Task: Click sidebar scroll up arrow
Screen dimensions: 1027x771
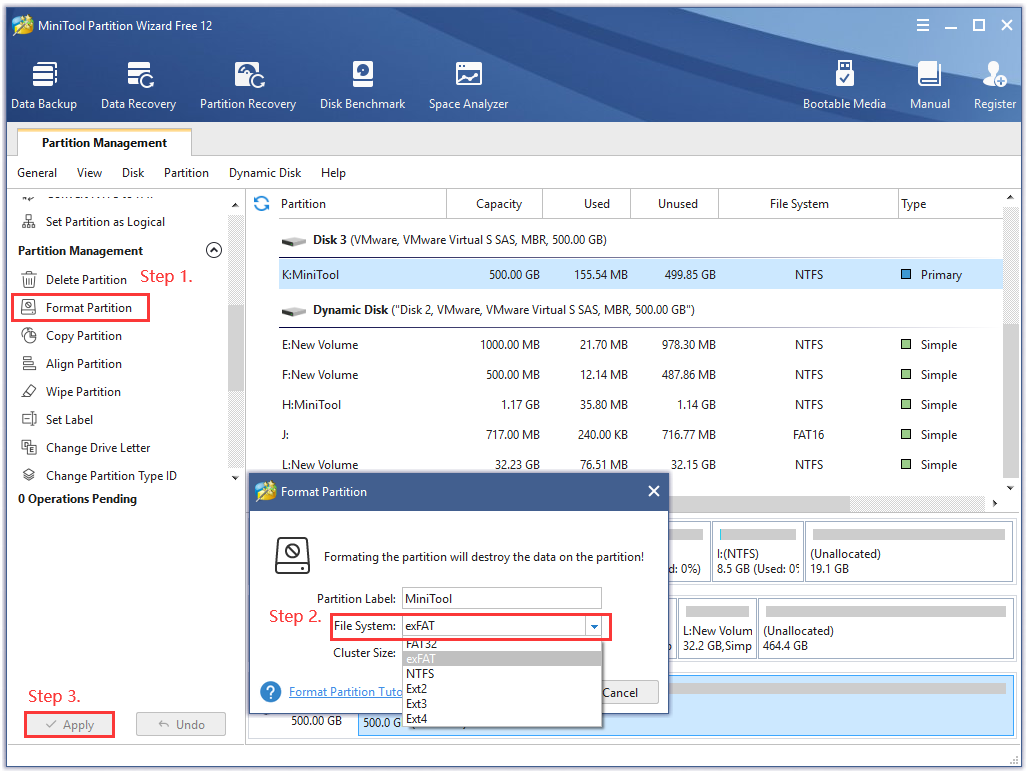Action: click(236, 206)
